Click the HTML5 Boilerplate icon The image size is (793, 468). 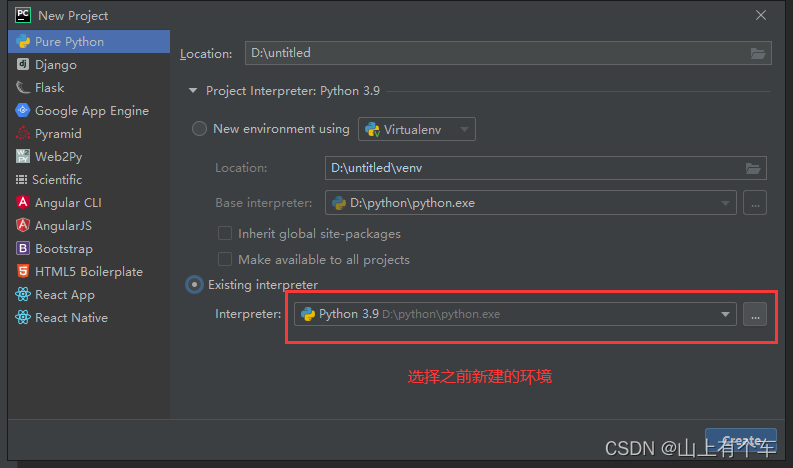[23, 271]
